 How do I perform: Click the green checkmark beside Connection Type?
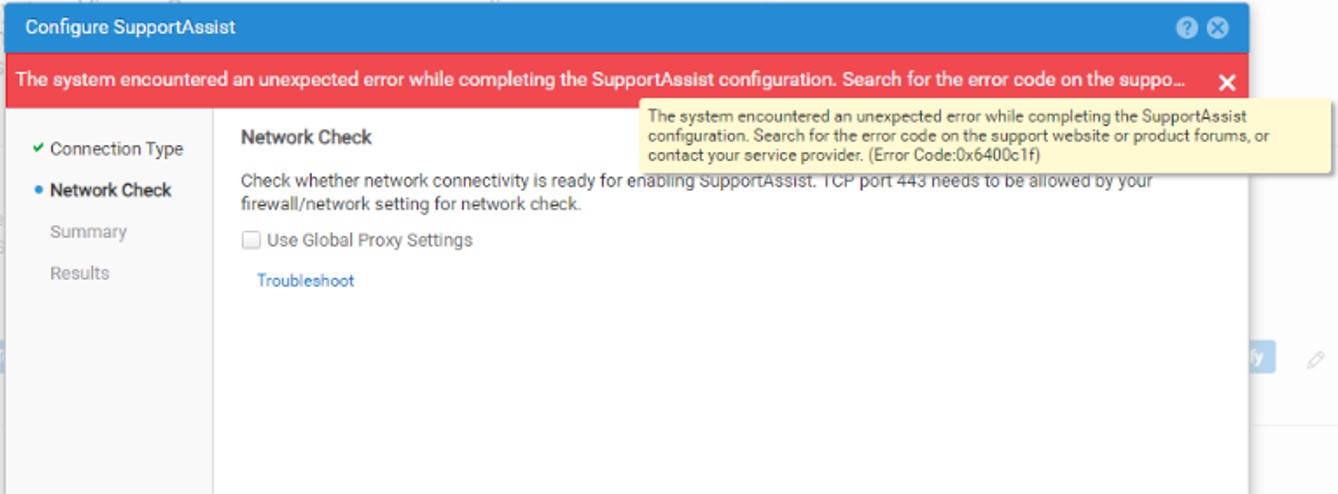tap(38, 148)
